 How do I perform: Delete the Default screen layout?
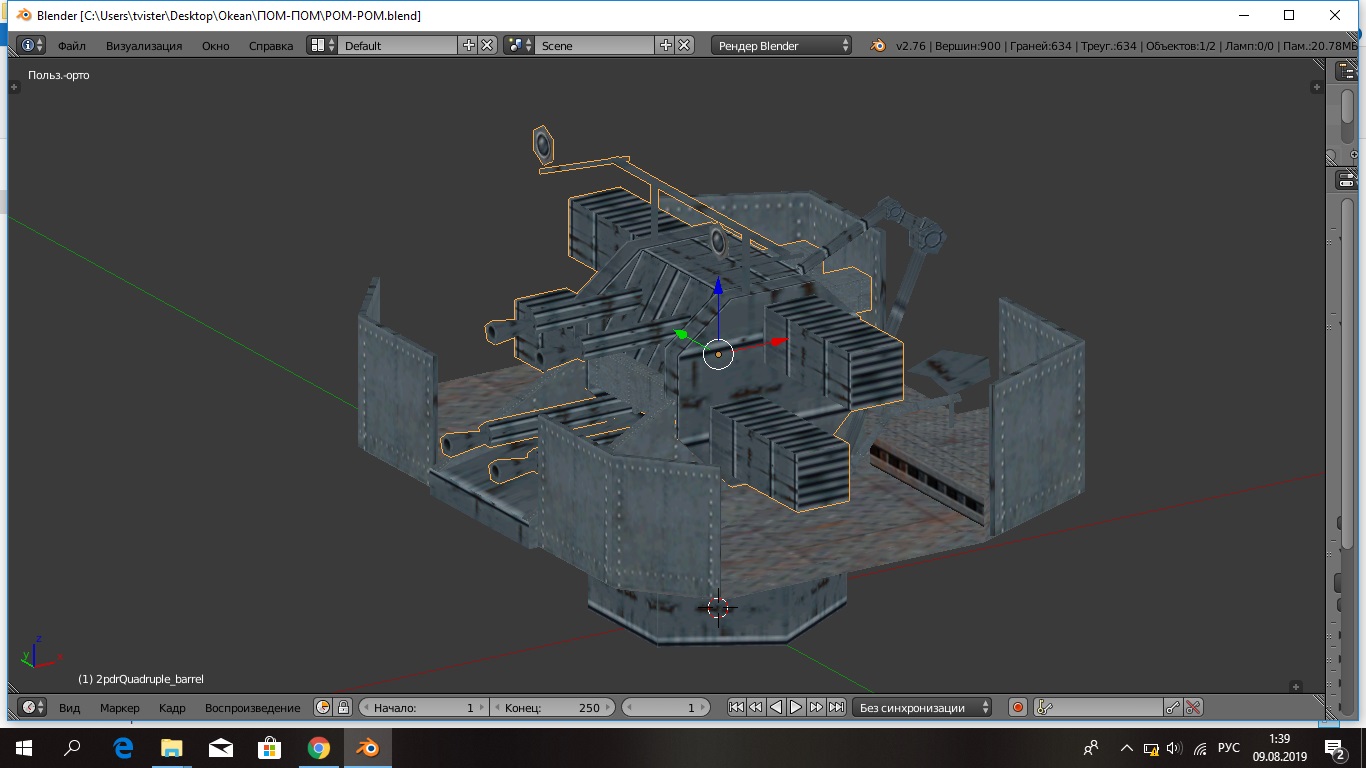487,45
